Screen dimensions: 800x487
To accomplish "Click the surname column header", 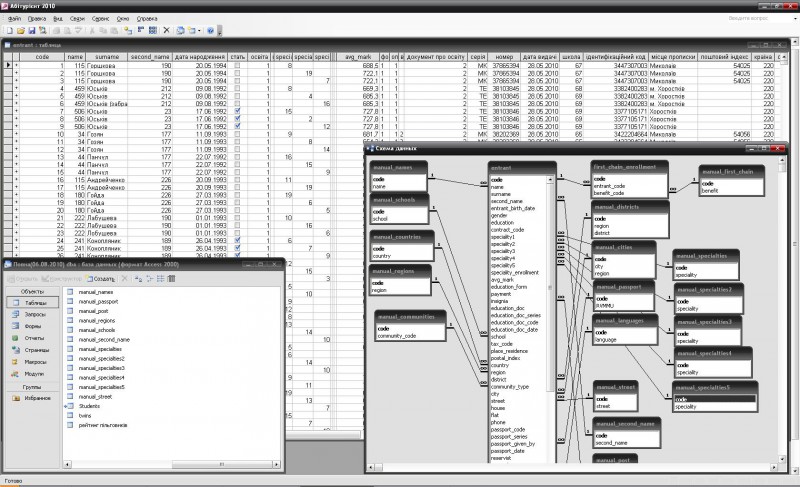I will [x=107, y=57].
